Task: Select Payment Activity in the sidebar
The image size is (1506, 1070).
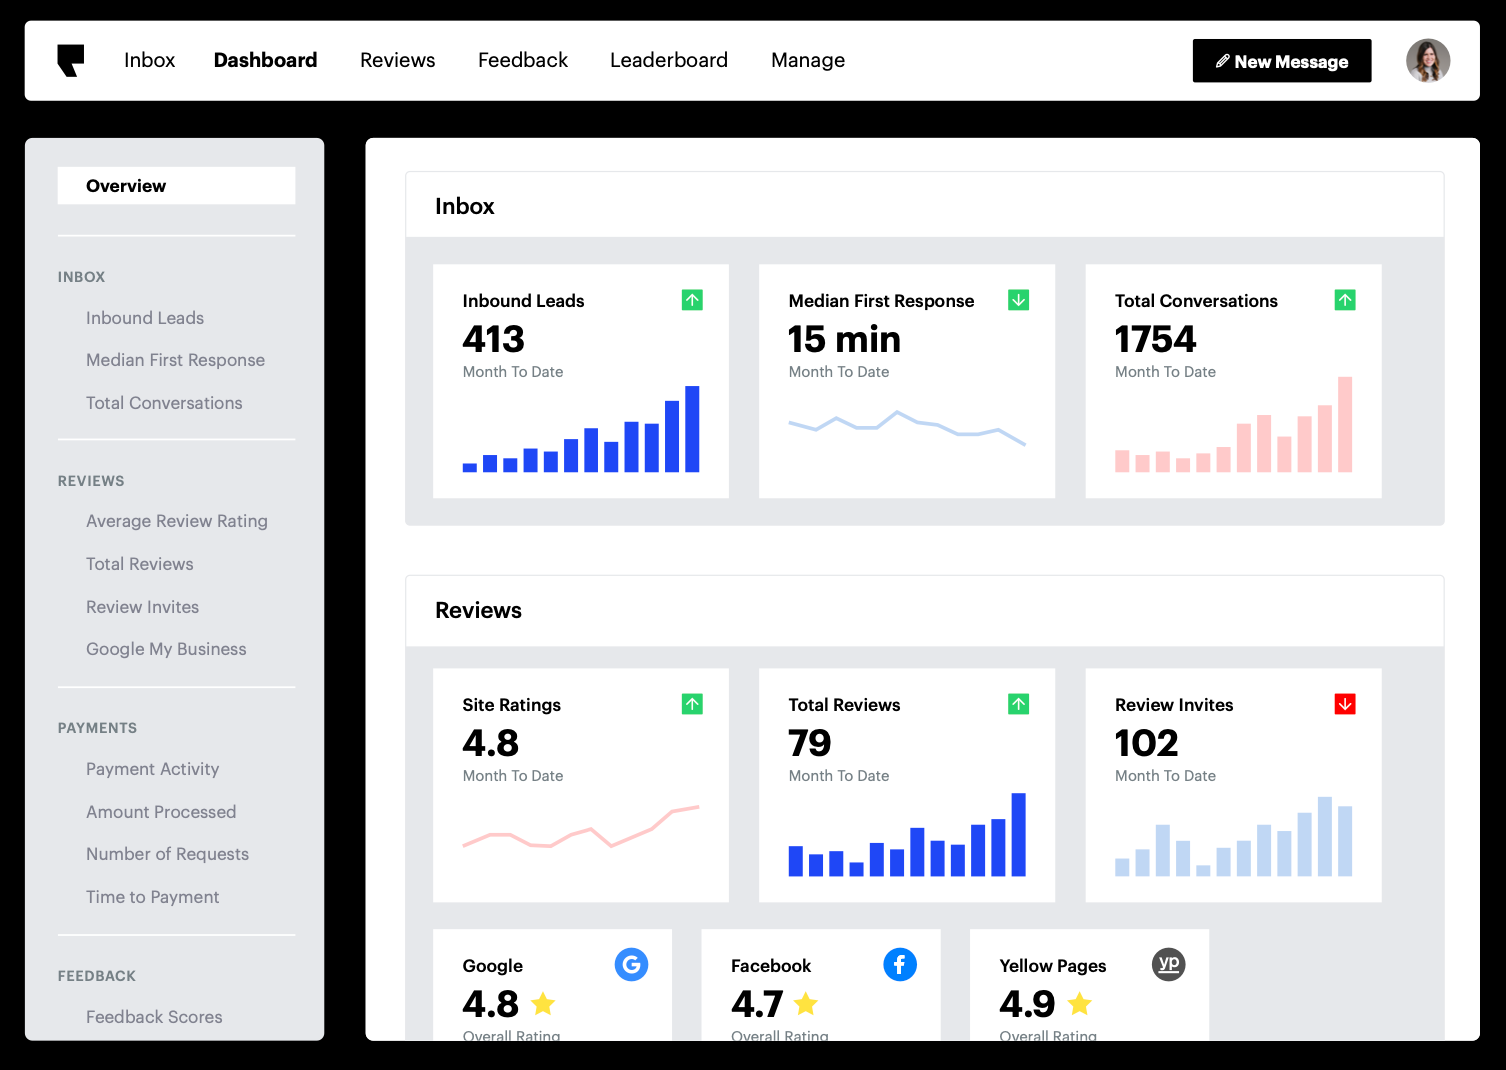Action: pyautogui.click(x=152, y=768)
